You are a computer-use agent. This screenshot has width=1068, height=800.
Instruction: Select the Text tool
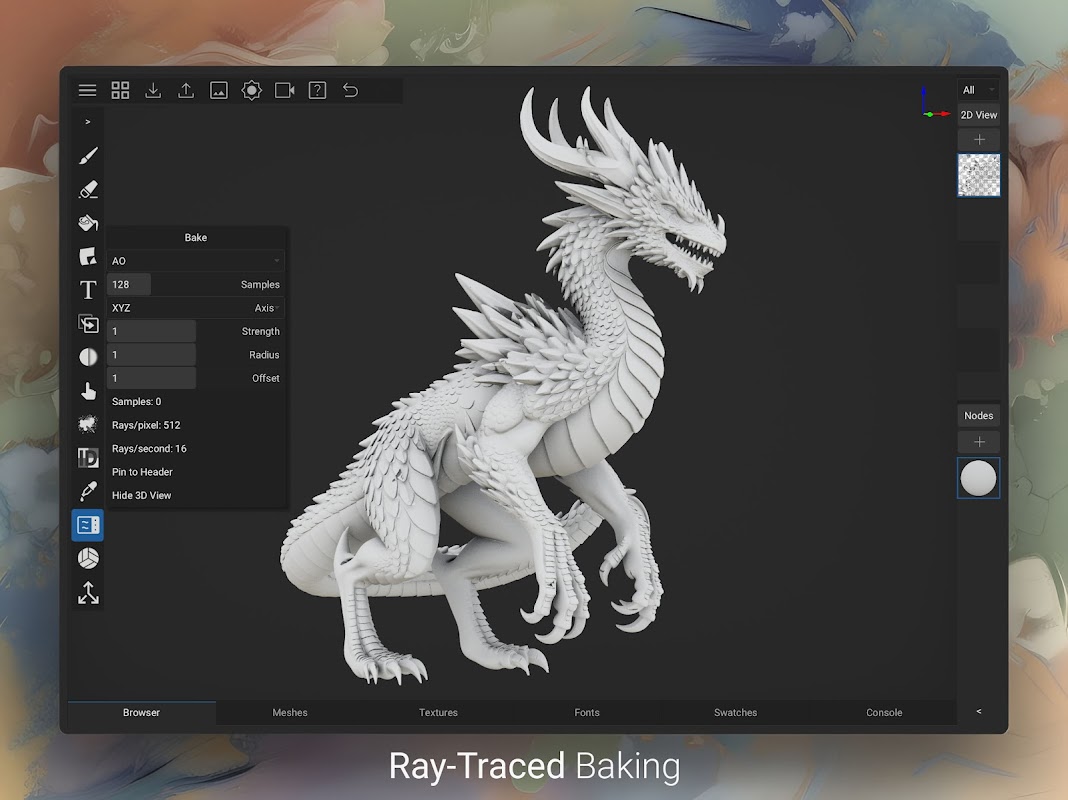[x=88, y=290]
